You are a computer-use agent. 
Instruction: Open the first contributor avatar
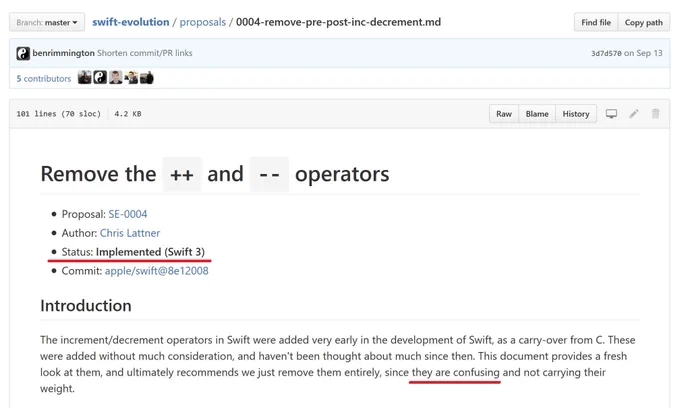pos(85,77)
